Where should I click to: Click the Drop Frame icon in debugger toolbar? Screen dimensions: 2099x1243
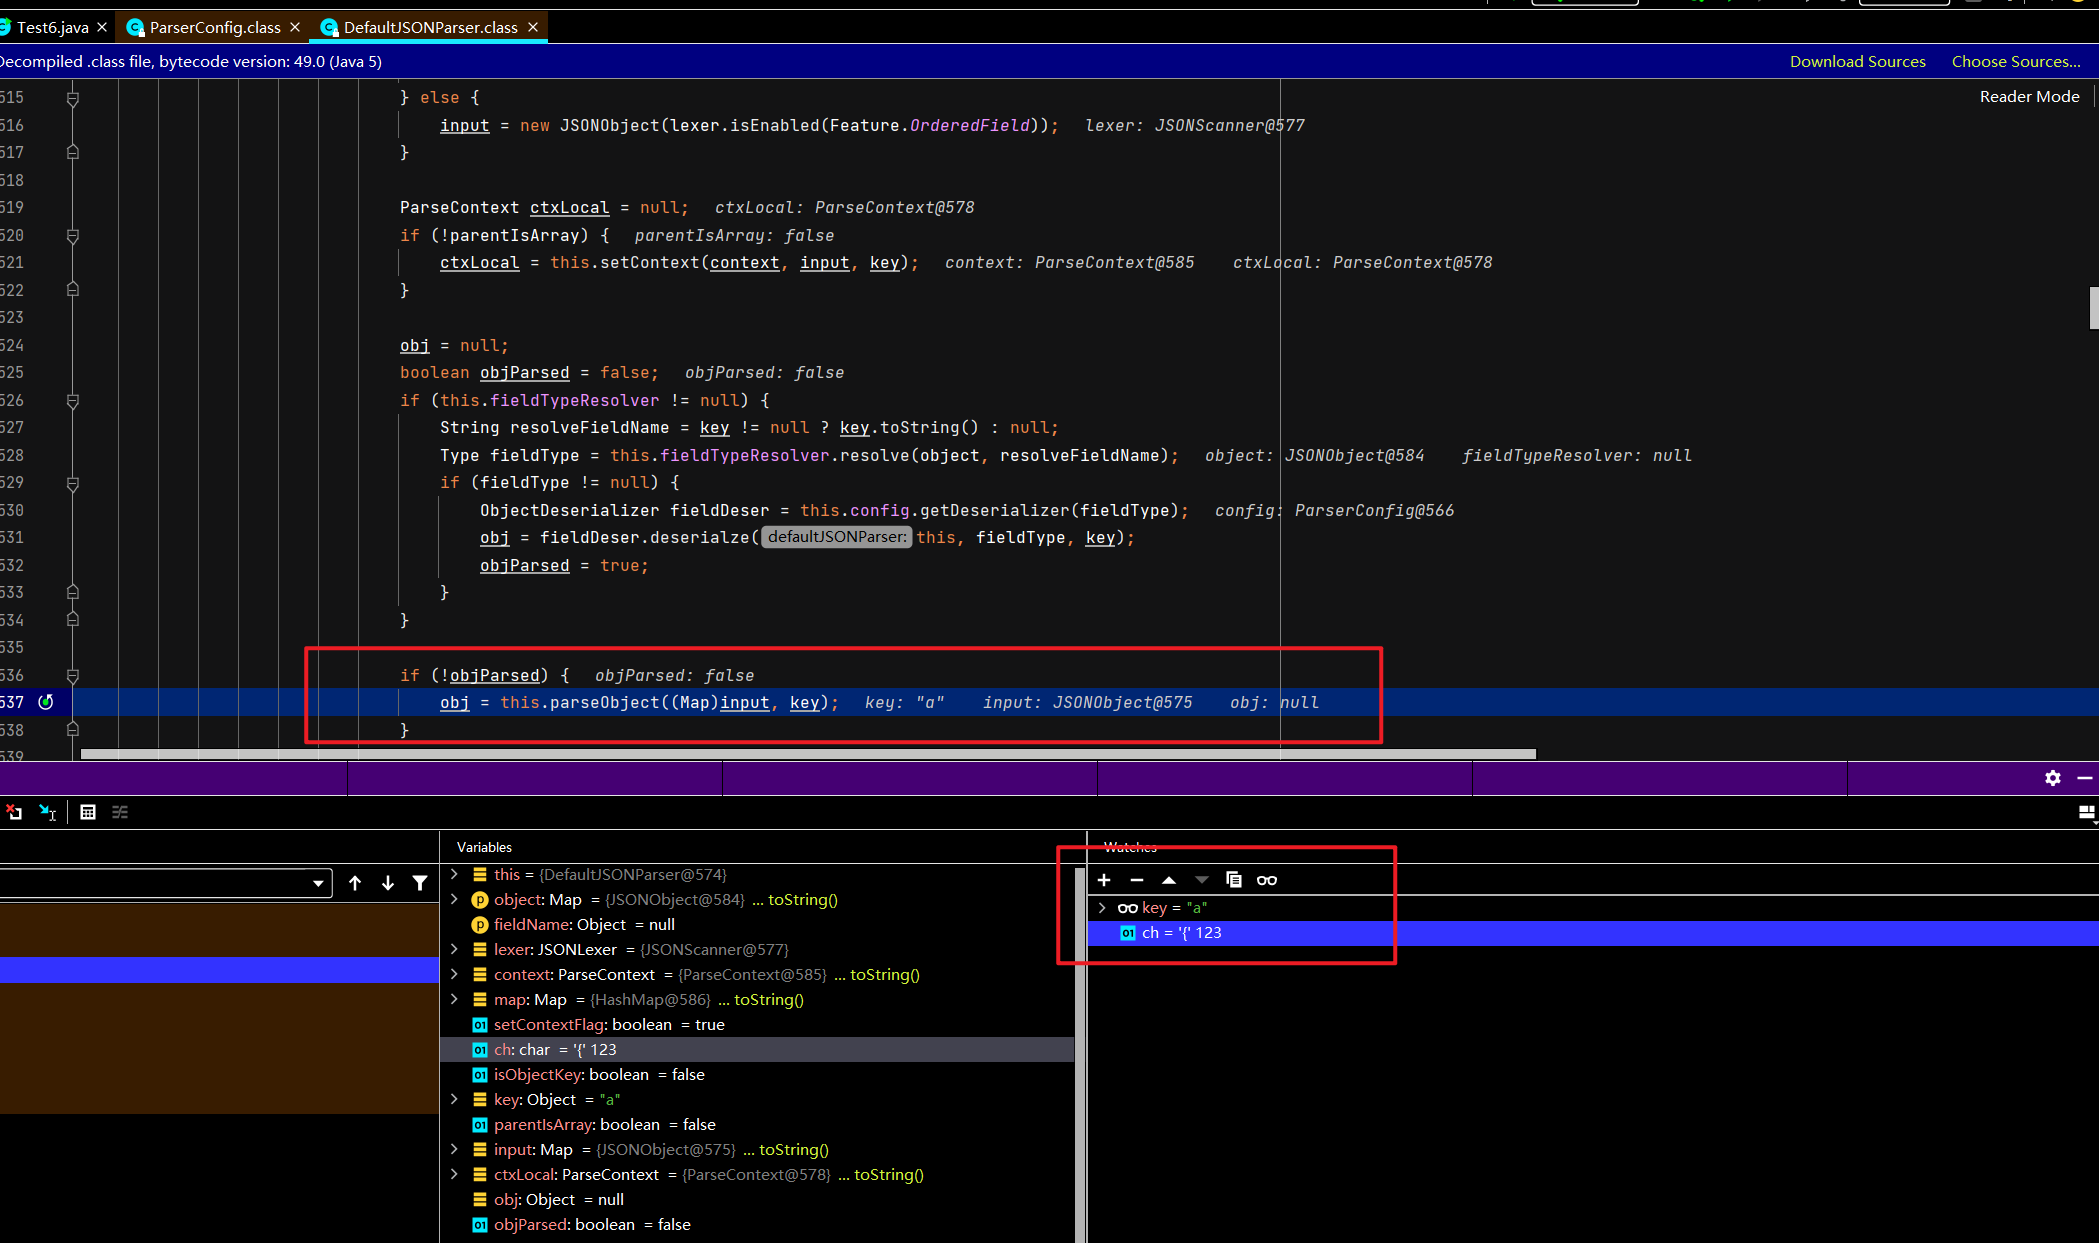point(14,812)
